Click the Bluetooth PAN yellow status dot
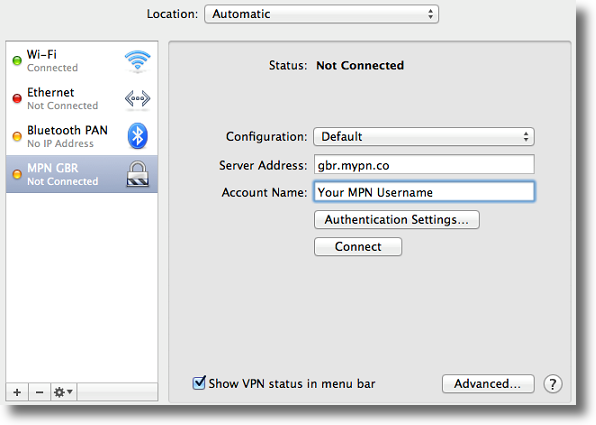596x425 pixels. point(17,136)
